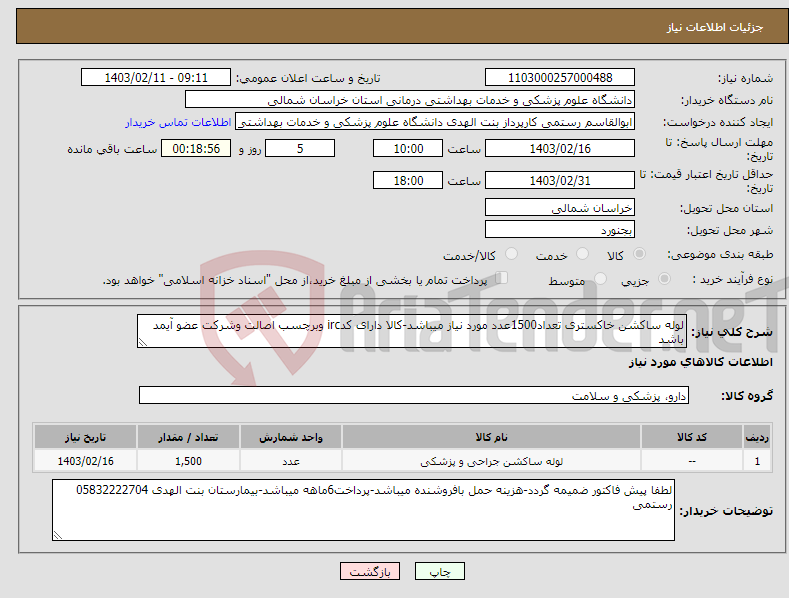This screenshot has width=789, height=598.
Task: Toggle the اسناد خزانه اسلامی payment checkbox
Action: point(502,278)
